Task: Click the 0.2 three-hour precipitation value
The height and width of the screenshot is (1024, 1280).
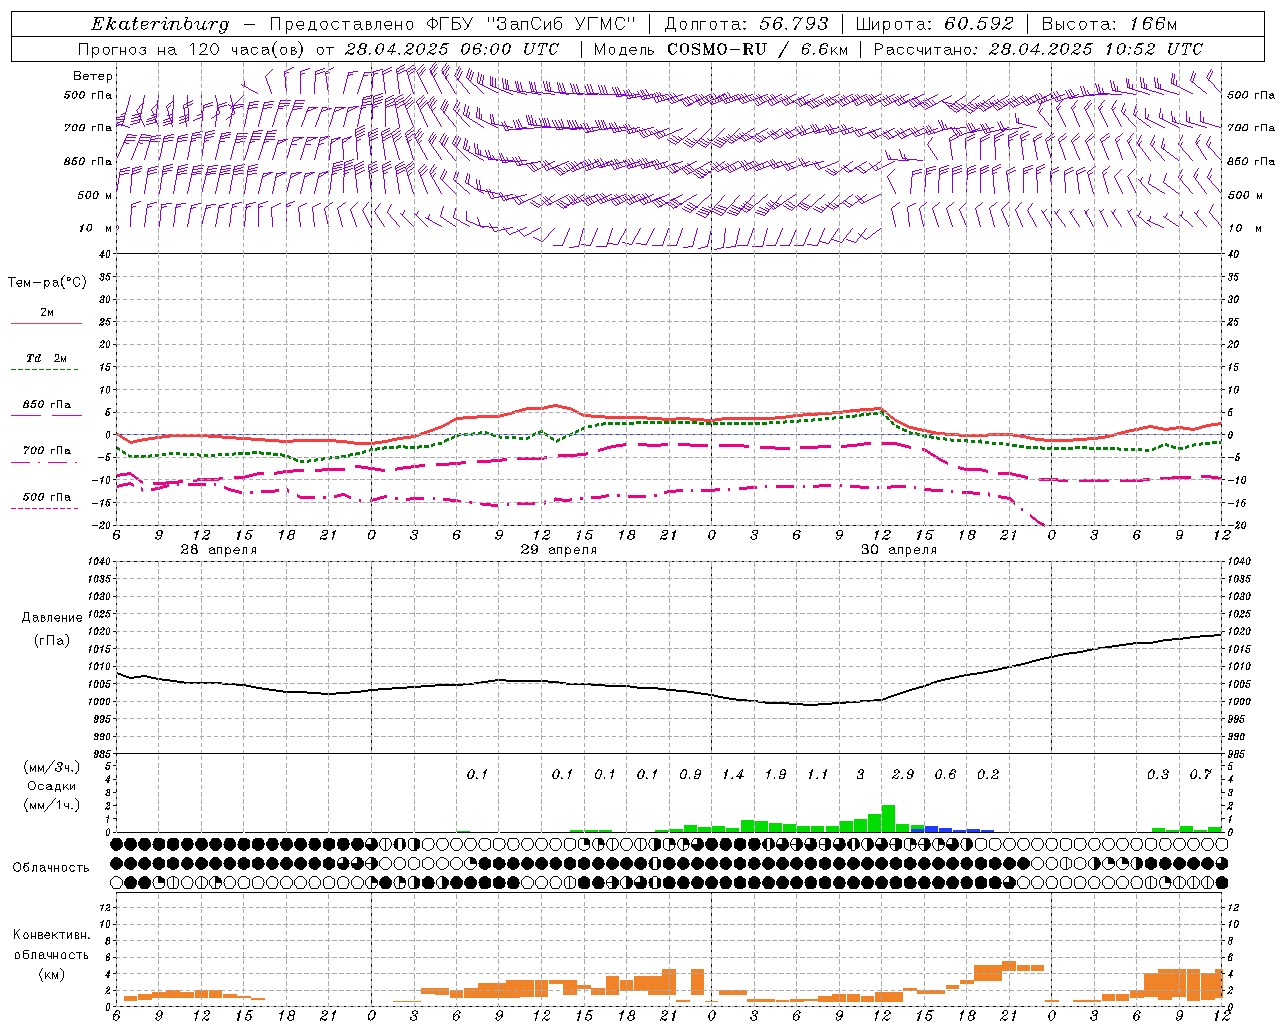Action: [988, 775]
